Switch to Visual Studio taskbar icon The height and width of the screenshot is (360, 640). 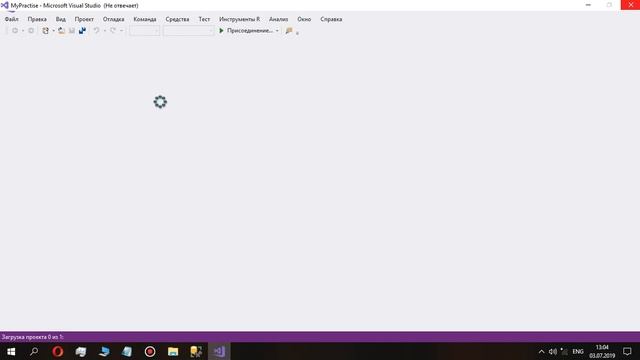(x=219, y=351)
